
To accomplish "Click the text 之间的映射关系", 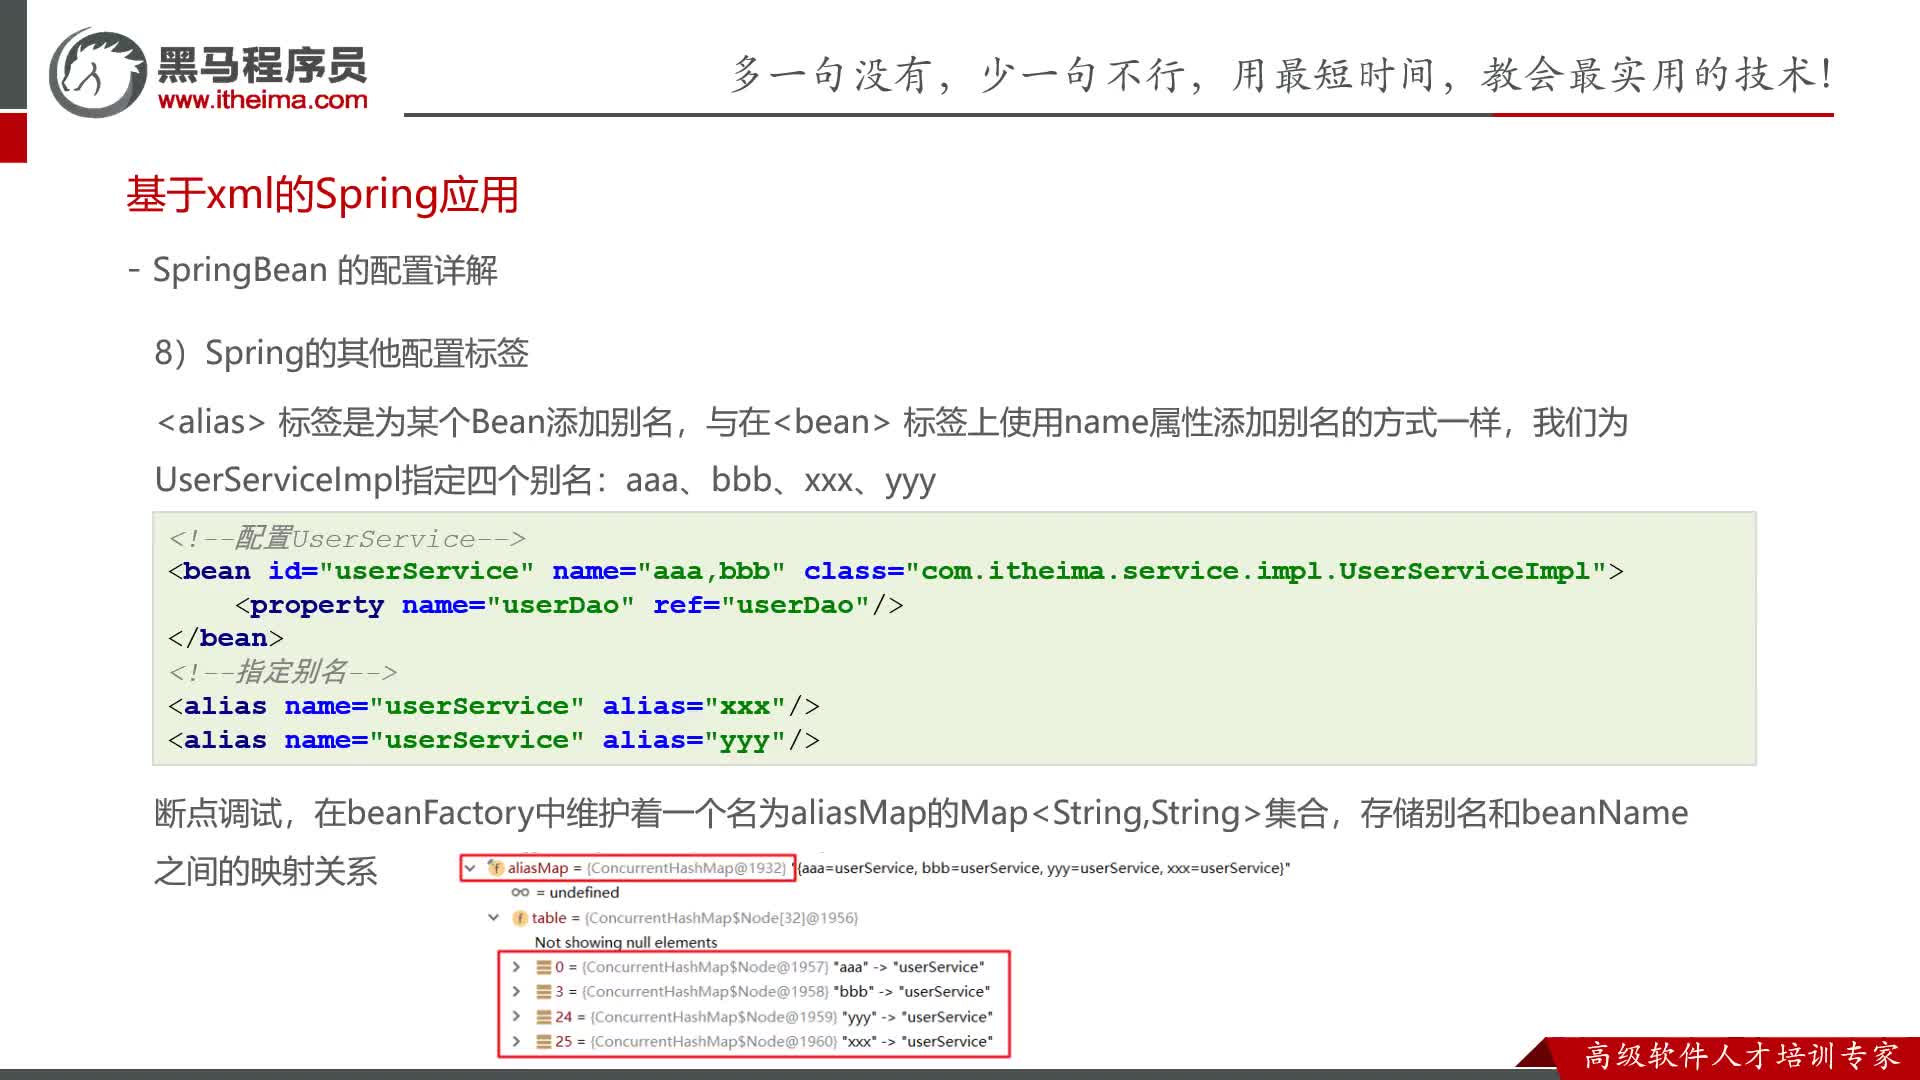I will [x=266, y=871].
